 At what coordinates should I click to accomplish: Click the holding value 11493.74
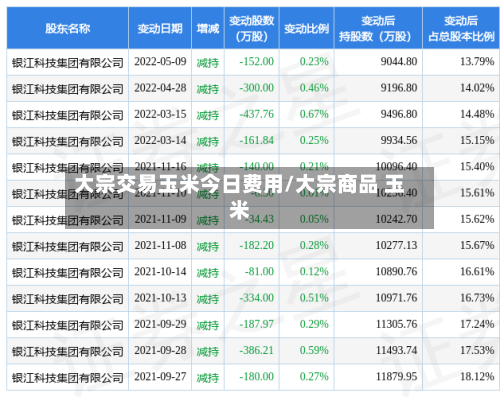(x=396, y=350)
